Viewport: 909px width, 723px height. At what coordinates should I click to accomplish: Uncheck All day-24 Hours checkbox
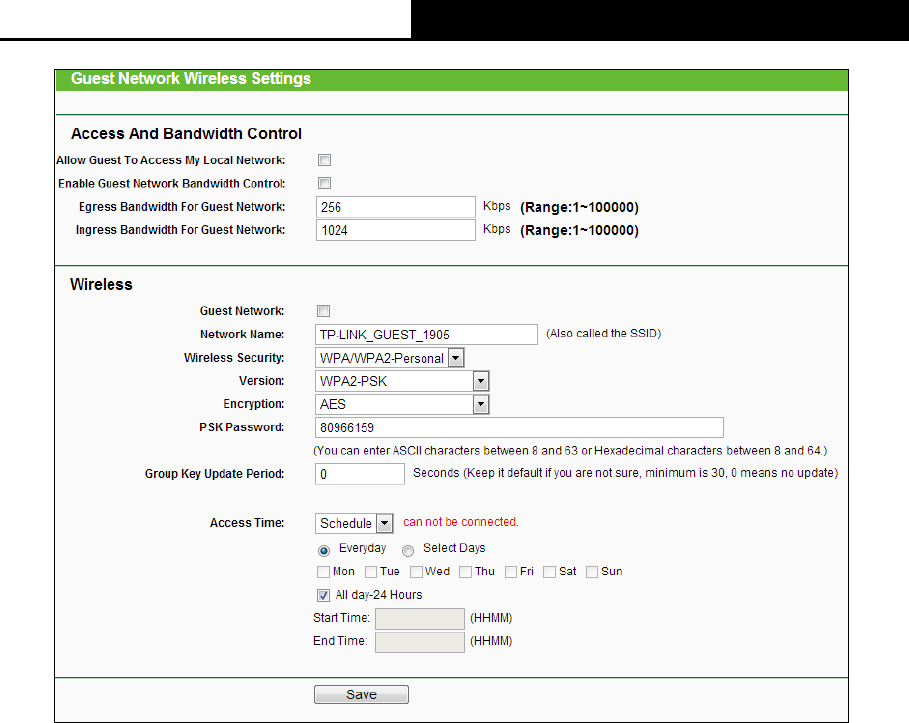pos(323,595)
